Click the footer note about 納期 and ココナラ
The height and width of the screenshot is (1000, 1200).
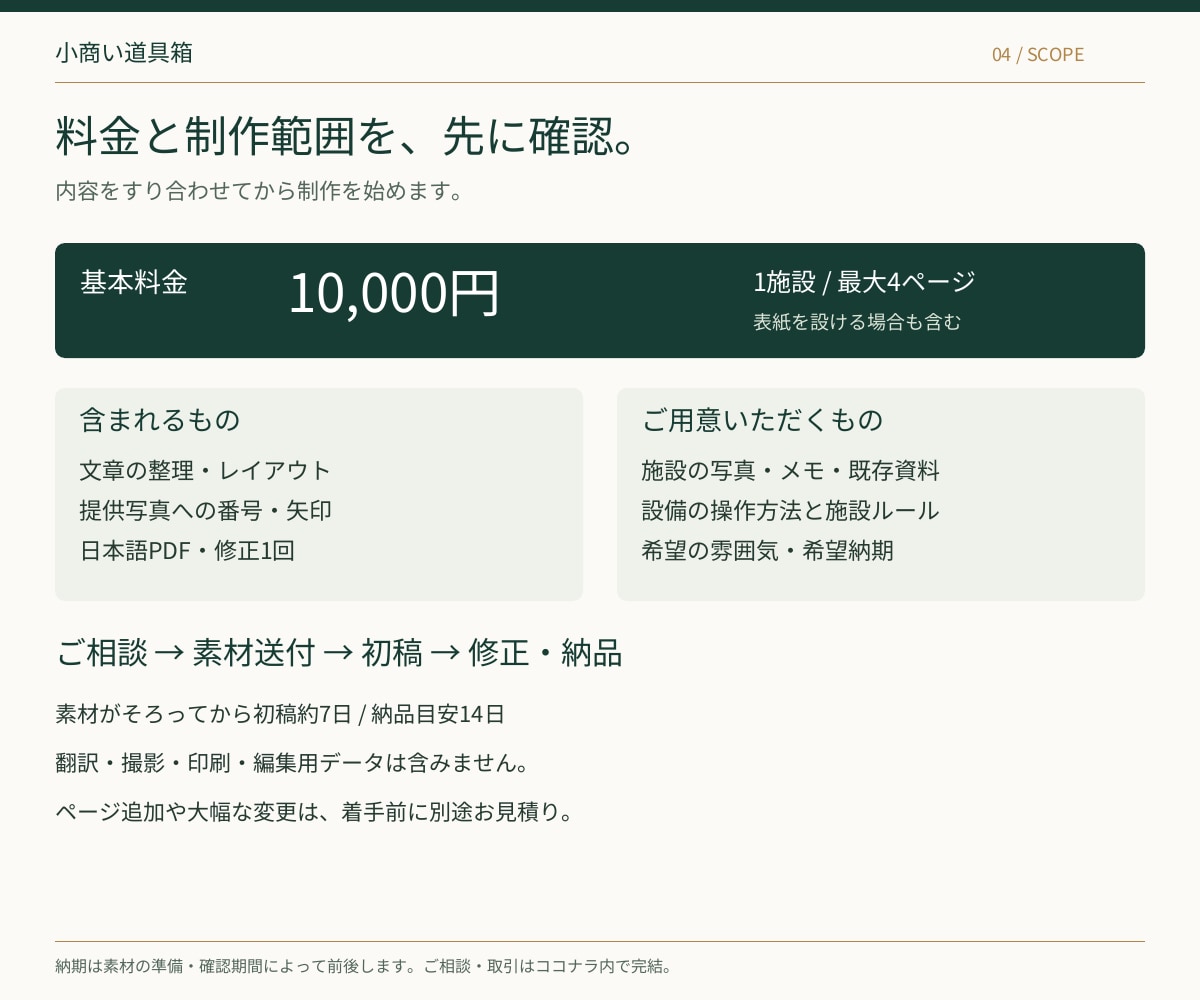366,966
